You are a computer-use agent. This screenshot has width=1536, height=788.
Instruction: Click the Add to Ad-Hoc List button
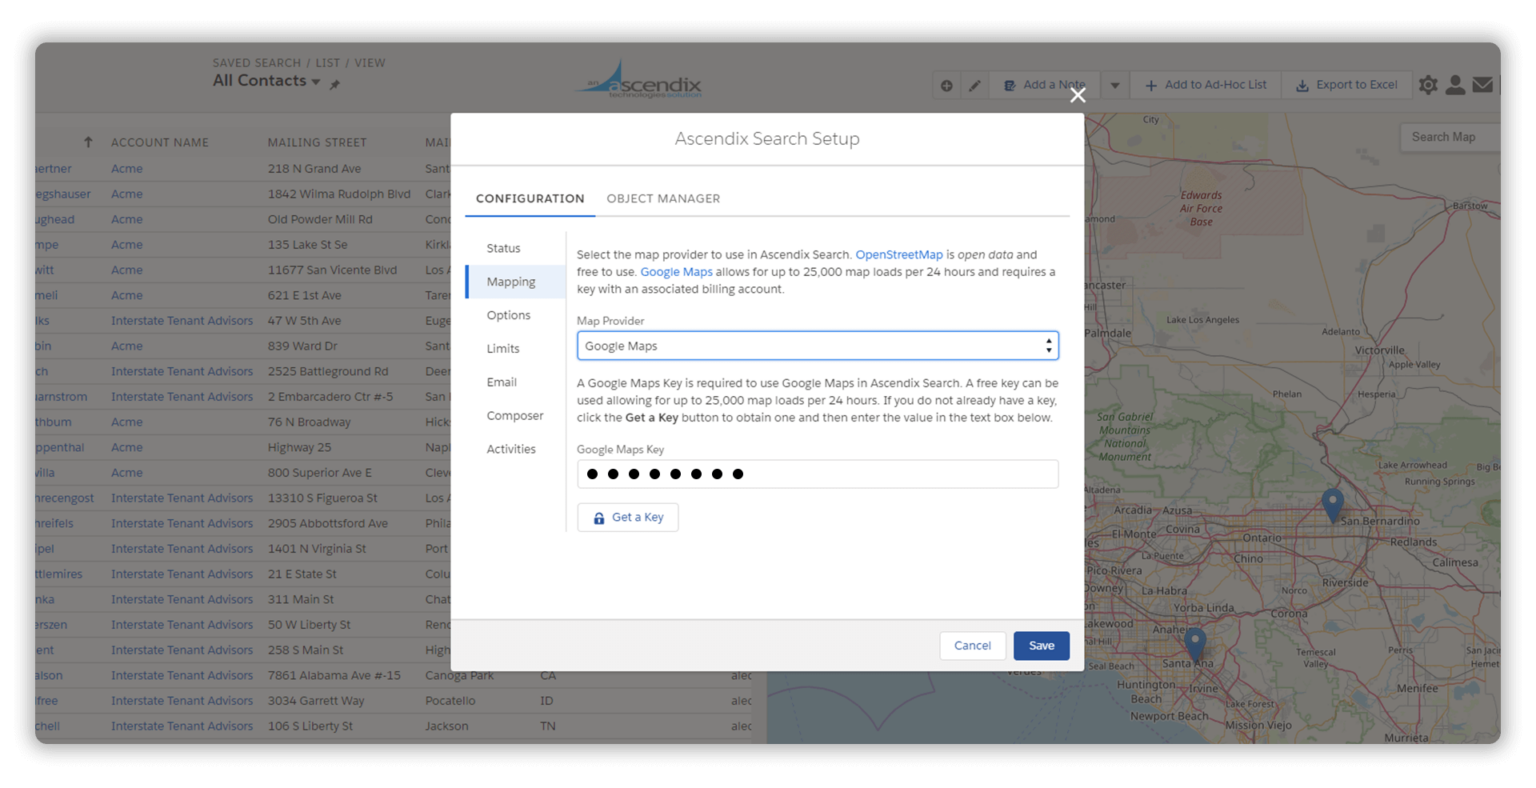point(1205,85)
